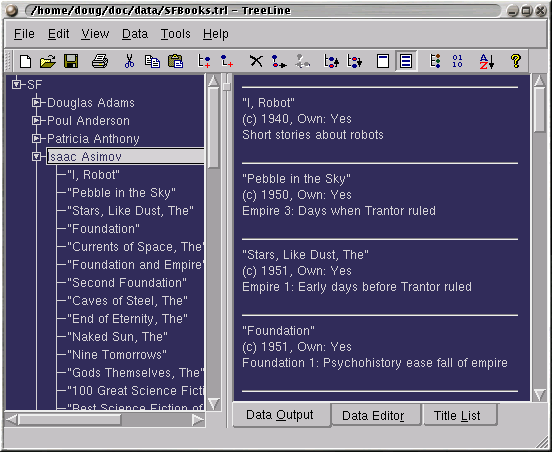The width and height of the screenshot is (552, 452).
Task: Select "Foundation" in the tree
Action: click(x=103, y=229)
